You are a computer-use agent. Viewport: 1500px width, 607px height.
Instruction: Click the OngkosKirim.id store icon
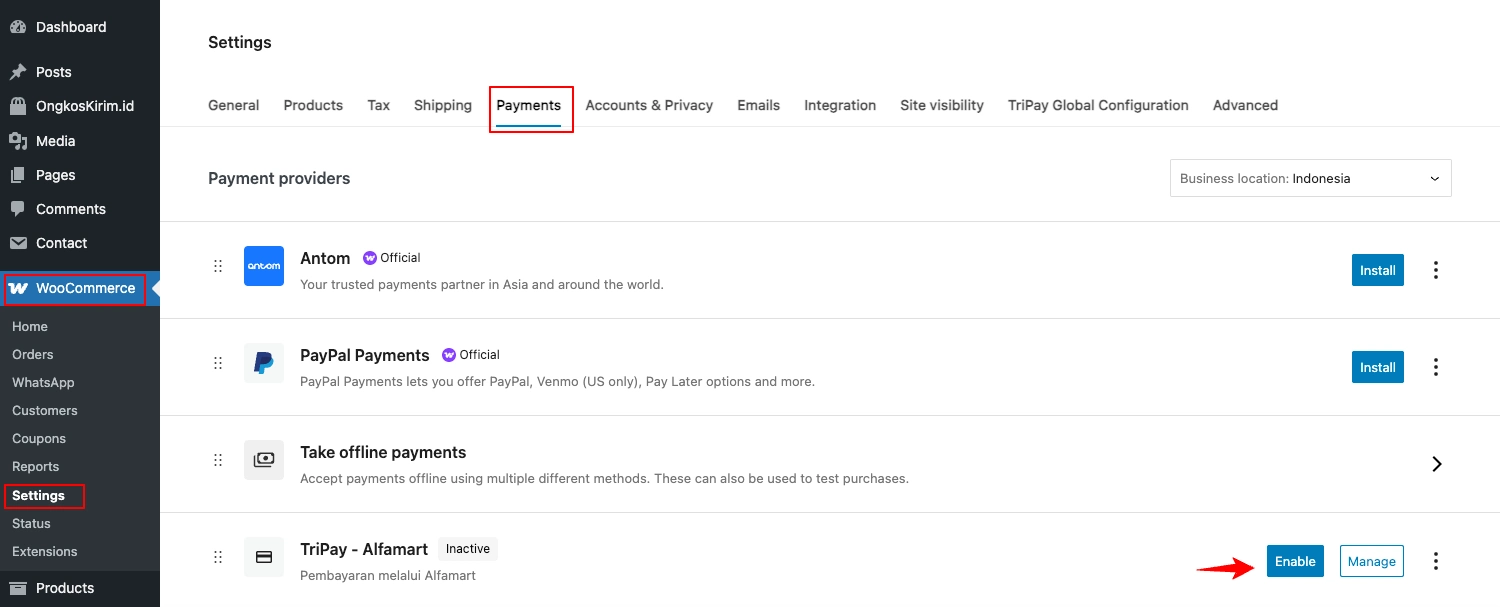tap(18, 106)
